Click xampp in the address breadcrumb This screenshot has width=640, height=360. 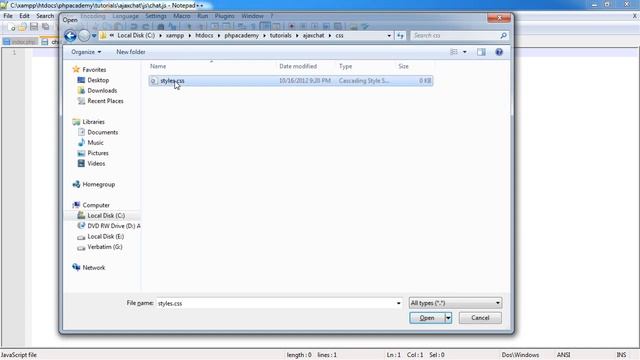pyautogui.click(x=175, y=36)
